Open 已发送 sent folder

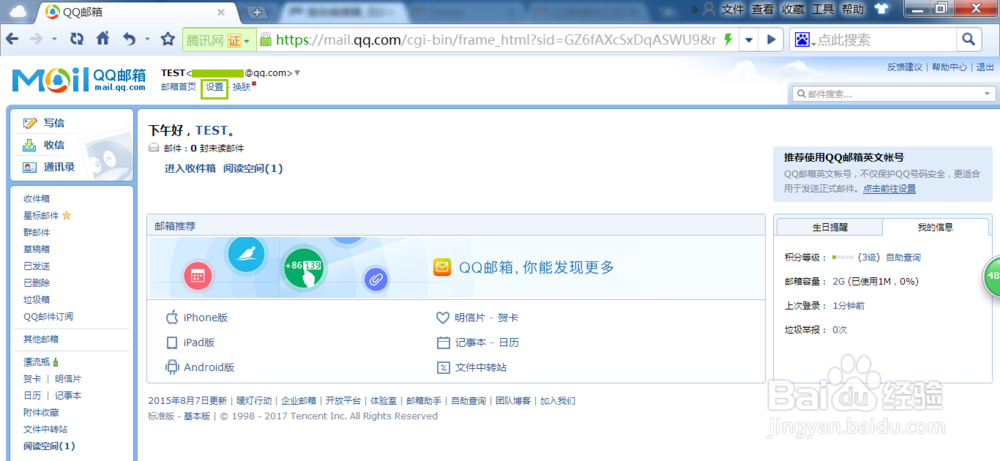click(x=36, y=266)
